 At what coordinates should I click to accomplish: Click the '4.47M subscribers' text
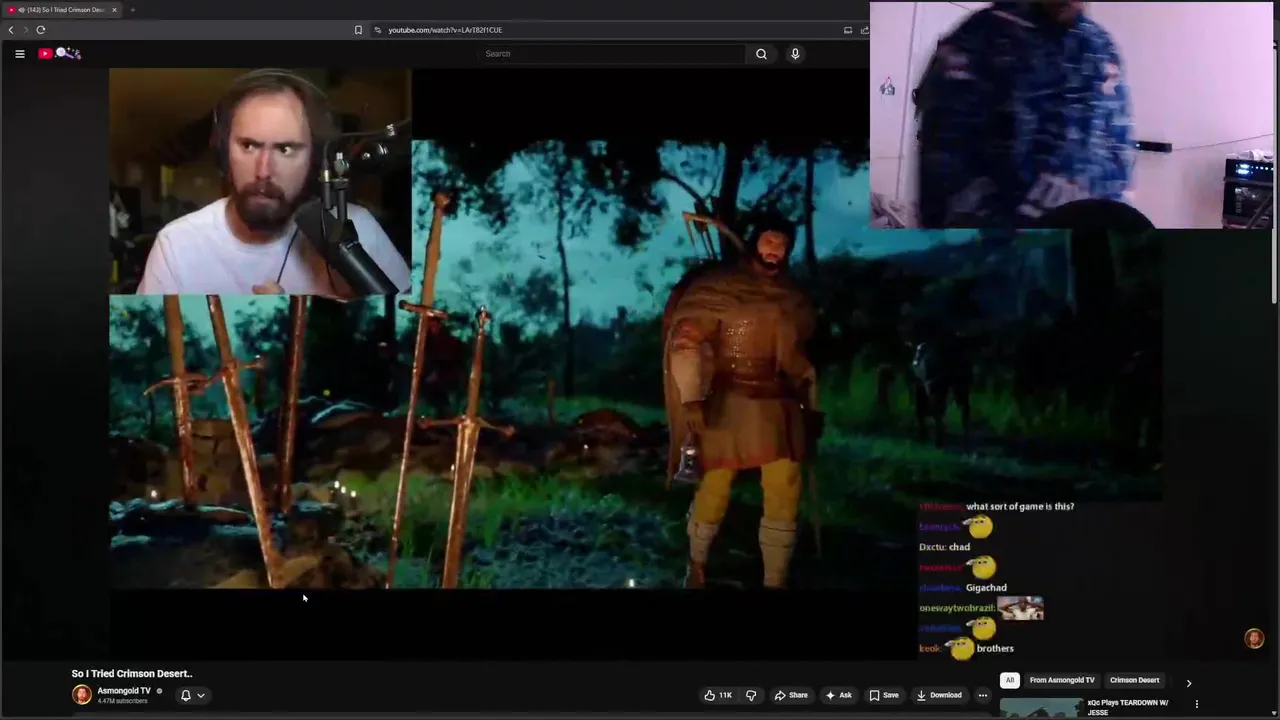point(122,701)
